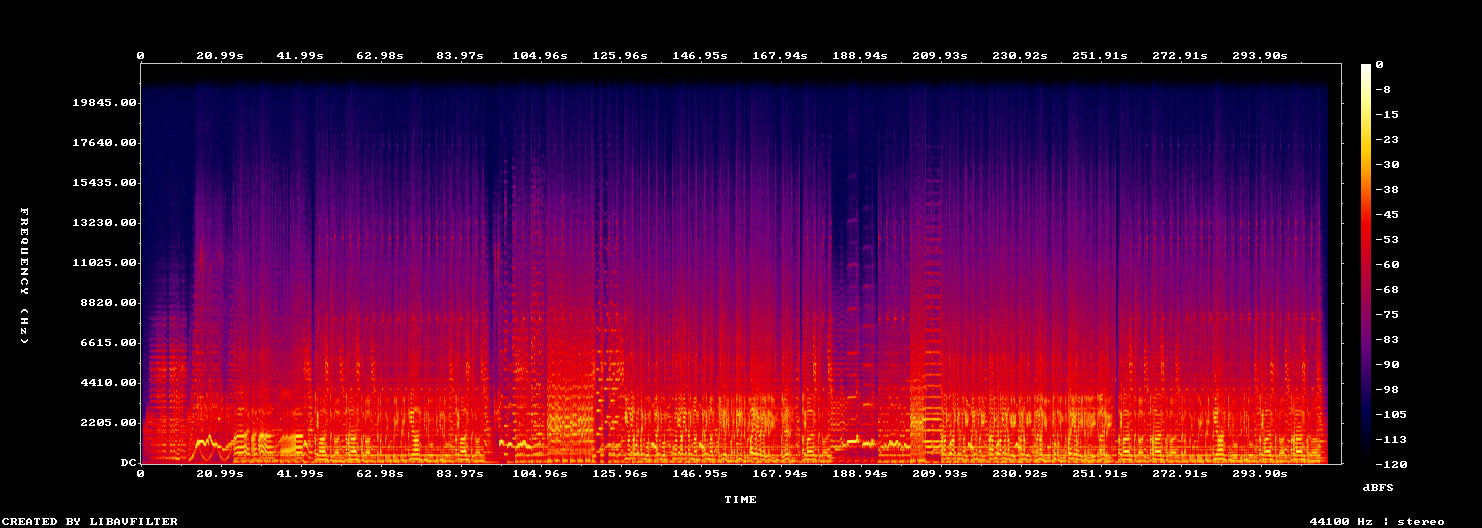Image resolution: width=1482 pixels, height=528 pixels.
Task: Click 251.91s on the bottom time axis
Action: [x=1099, y=473]
